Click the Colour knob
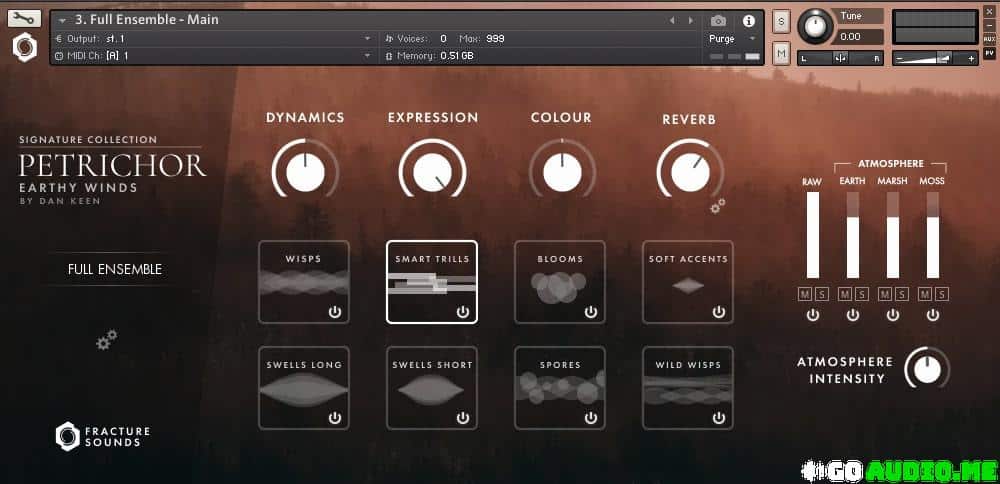This screenshot has height=484, width=1000. point(562,172)
